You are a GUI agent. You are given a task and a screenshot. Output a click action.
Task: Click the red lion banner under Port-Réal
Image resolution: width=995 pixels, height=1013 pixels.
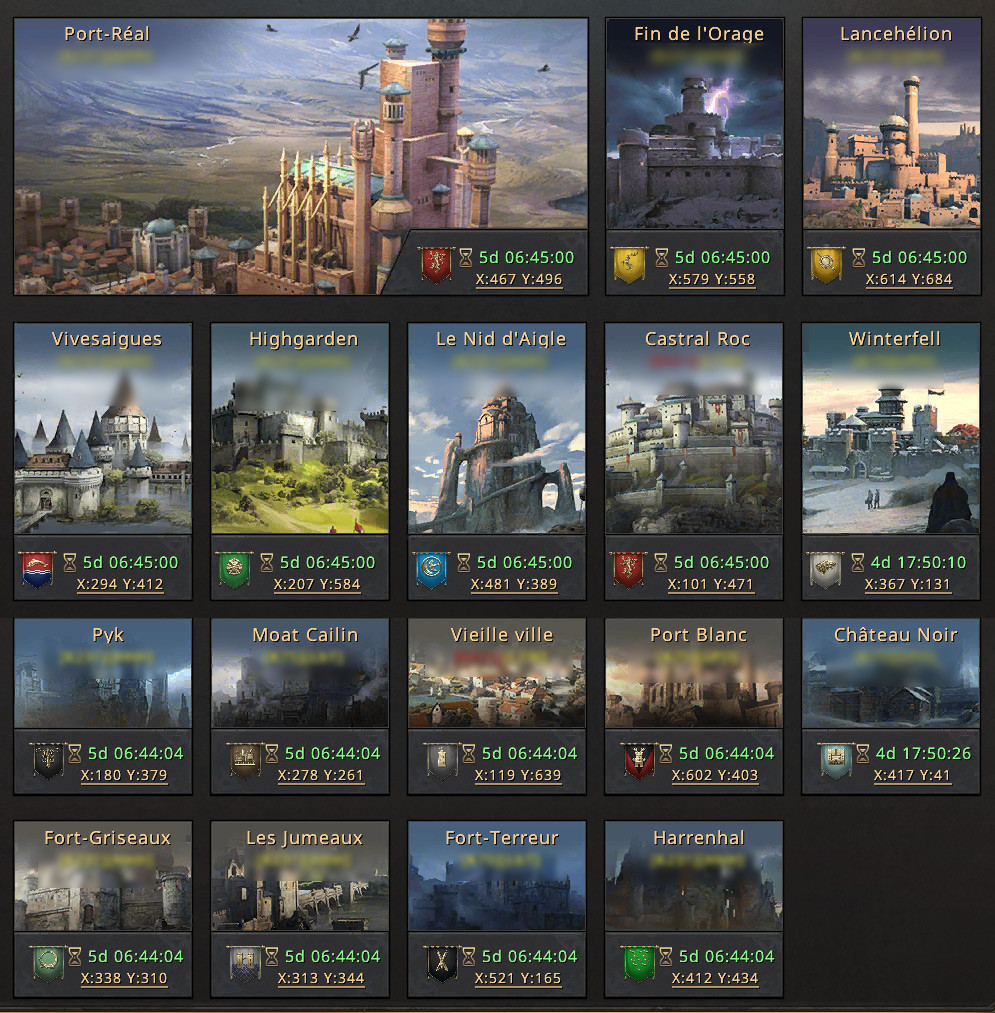coord(436,265)
